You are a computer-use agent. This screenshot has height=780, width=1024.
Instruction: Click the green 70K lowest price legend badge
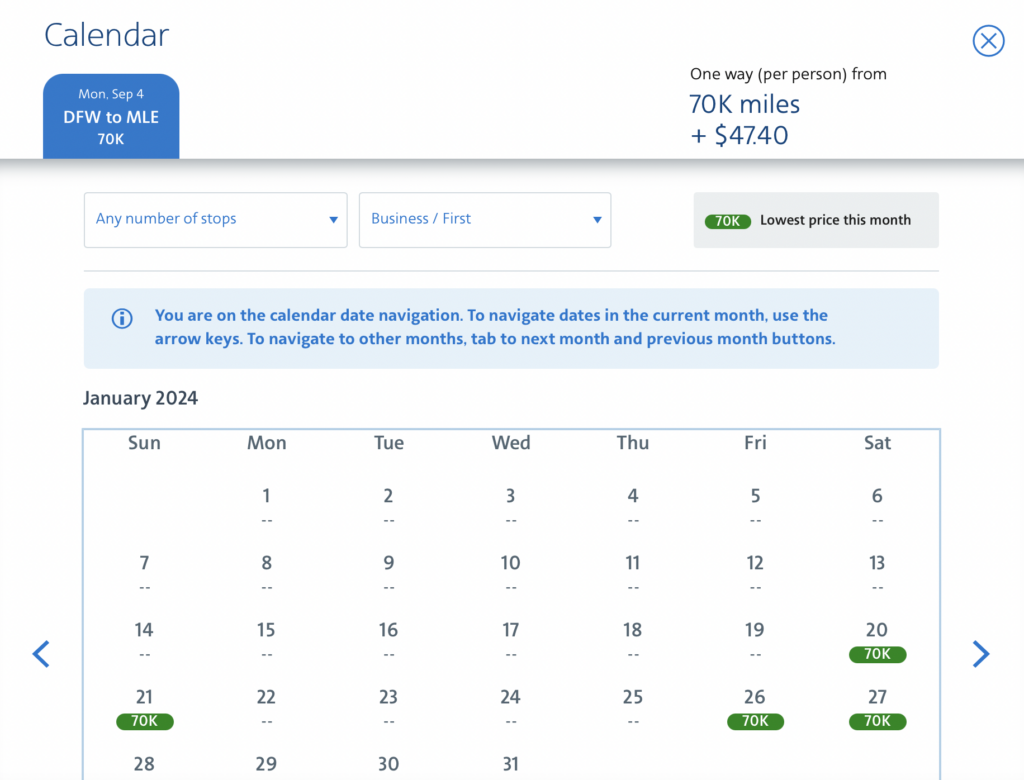point(727,221)
